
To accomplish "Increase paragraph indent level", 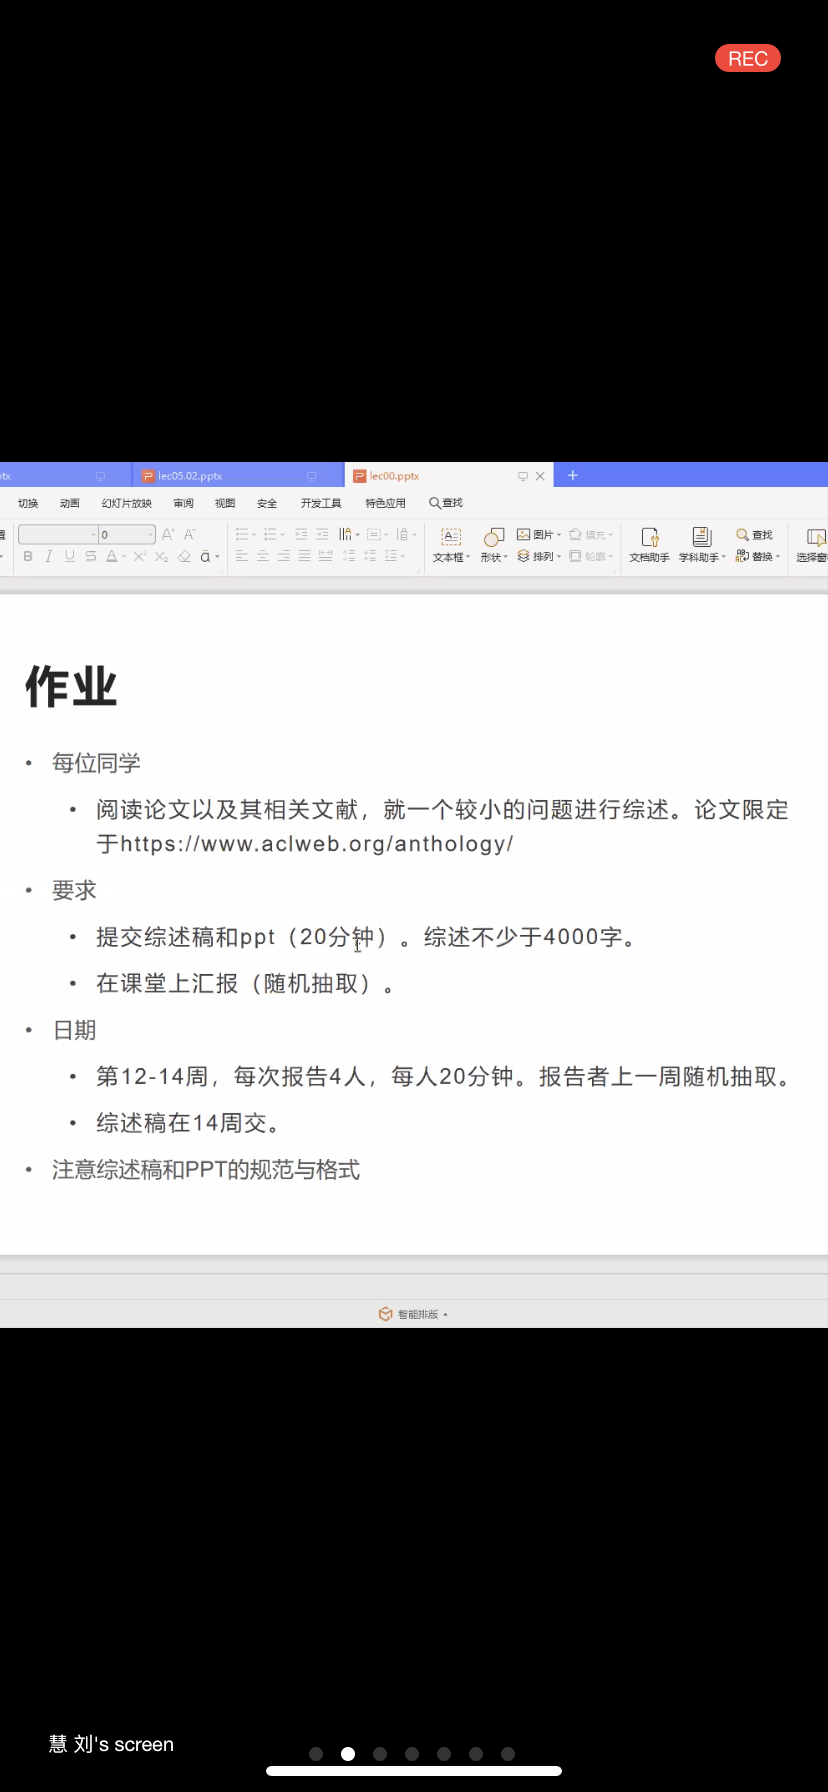I will pyautogui.click(x=322, y=534).
